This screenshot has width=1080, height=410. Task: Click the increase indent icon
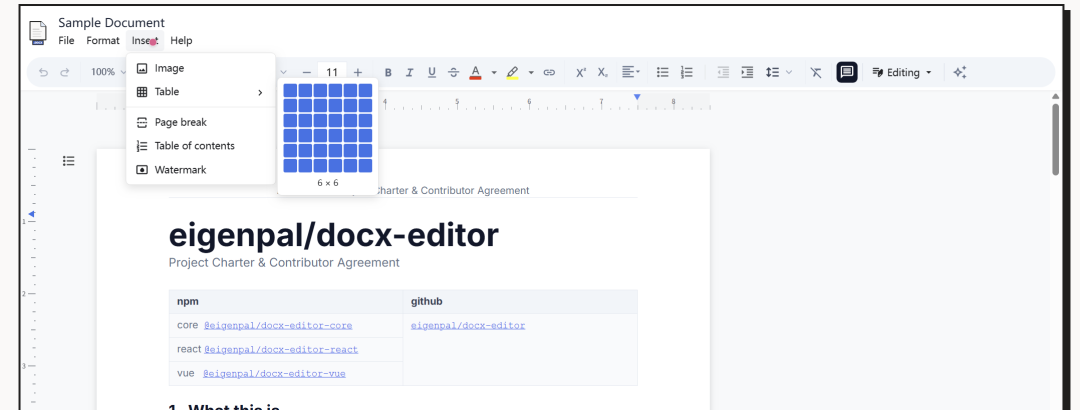tap(747, 72)
